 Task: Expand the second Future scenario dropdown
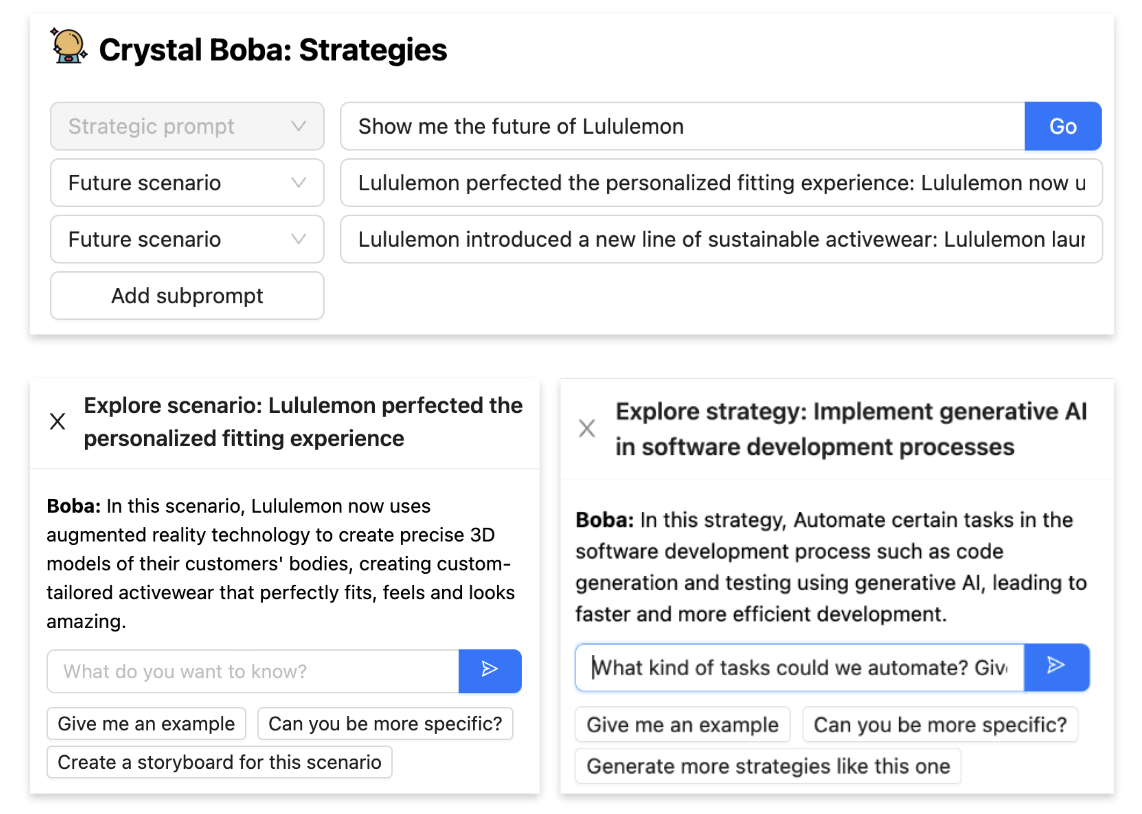pyautogui.click(x=187, y=240)
